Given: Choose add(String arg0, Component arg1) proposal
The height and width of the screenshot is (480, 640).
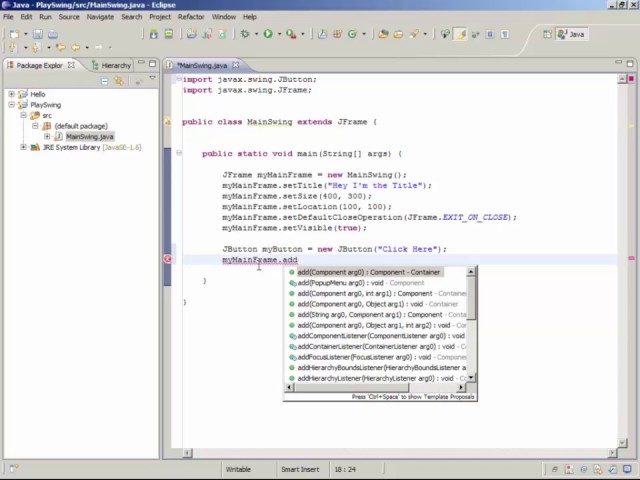Looking at the screenshot, I should click(x=377, y=314).
